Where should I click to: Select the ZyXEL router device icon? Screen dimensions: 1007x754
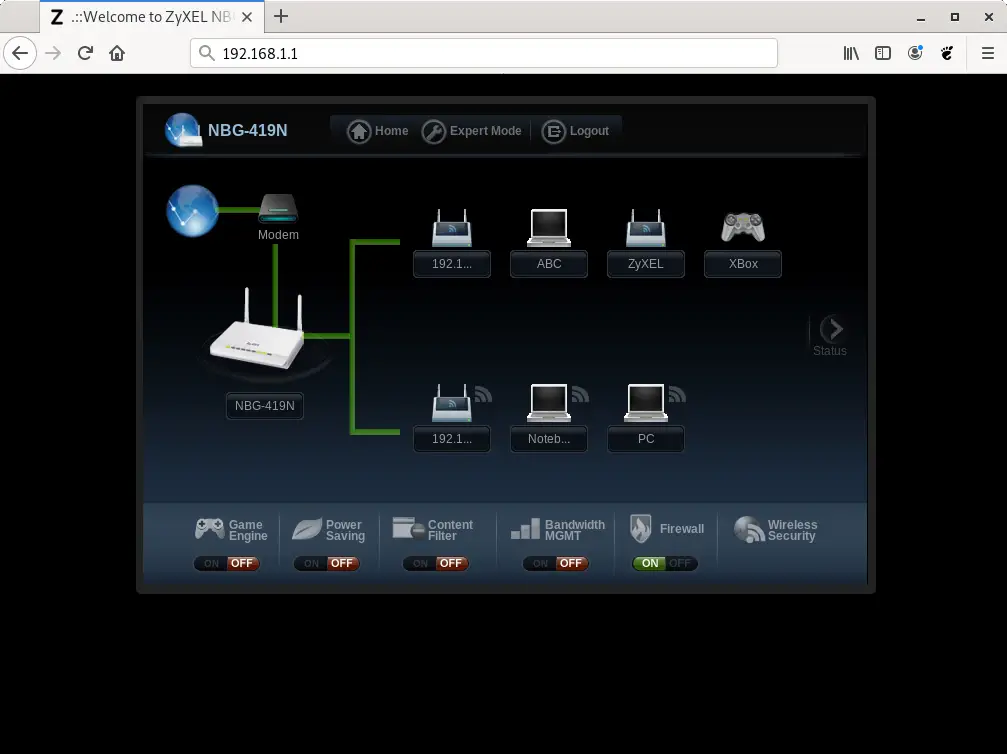click(646, 228)
